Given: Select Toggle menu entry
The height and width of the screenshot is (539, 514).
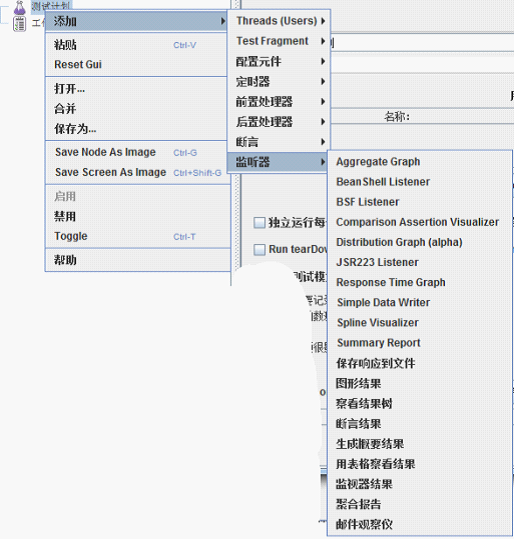Looking at the screenshot, I should [71, 236].
